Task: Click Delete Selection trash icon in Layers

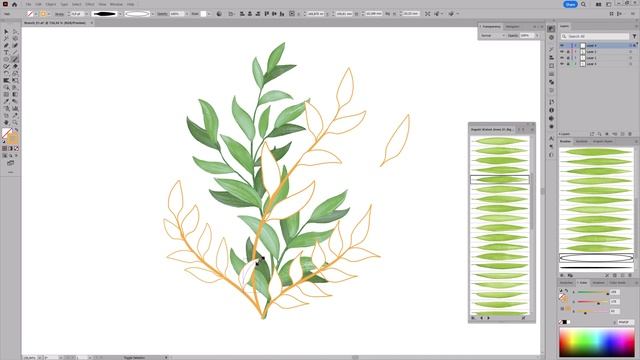Action: [x=630, y=134]
